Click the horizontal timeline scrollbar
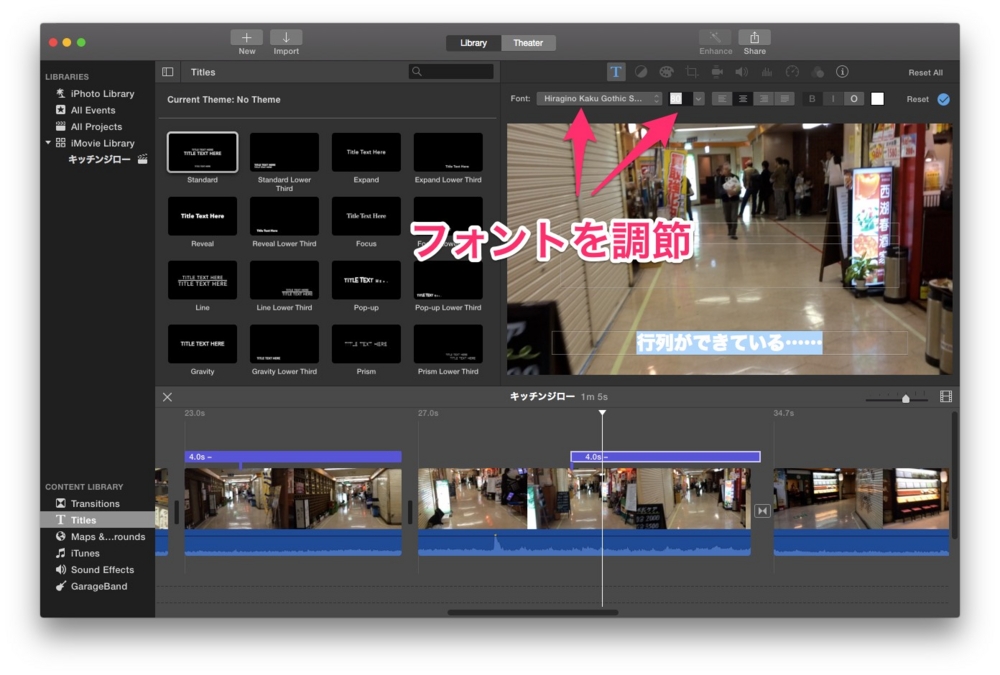The width and height of the screenshot is (1000, 675). tap(533, 612)
